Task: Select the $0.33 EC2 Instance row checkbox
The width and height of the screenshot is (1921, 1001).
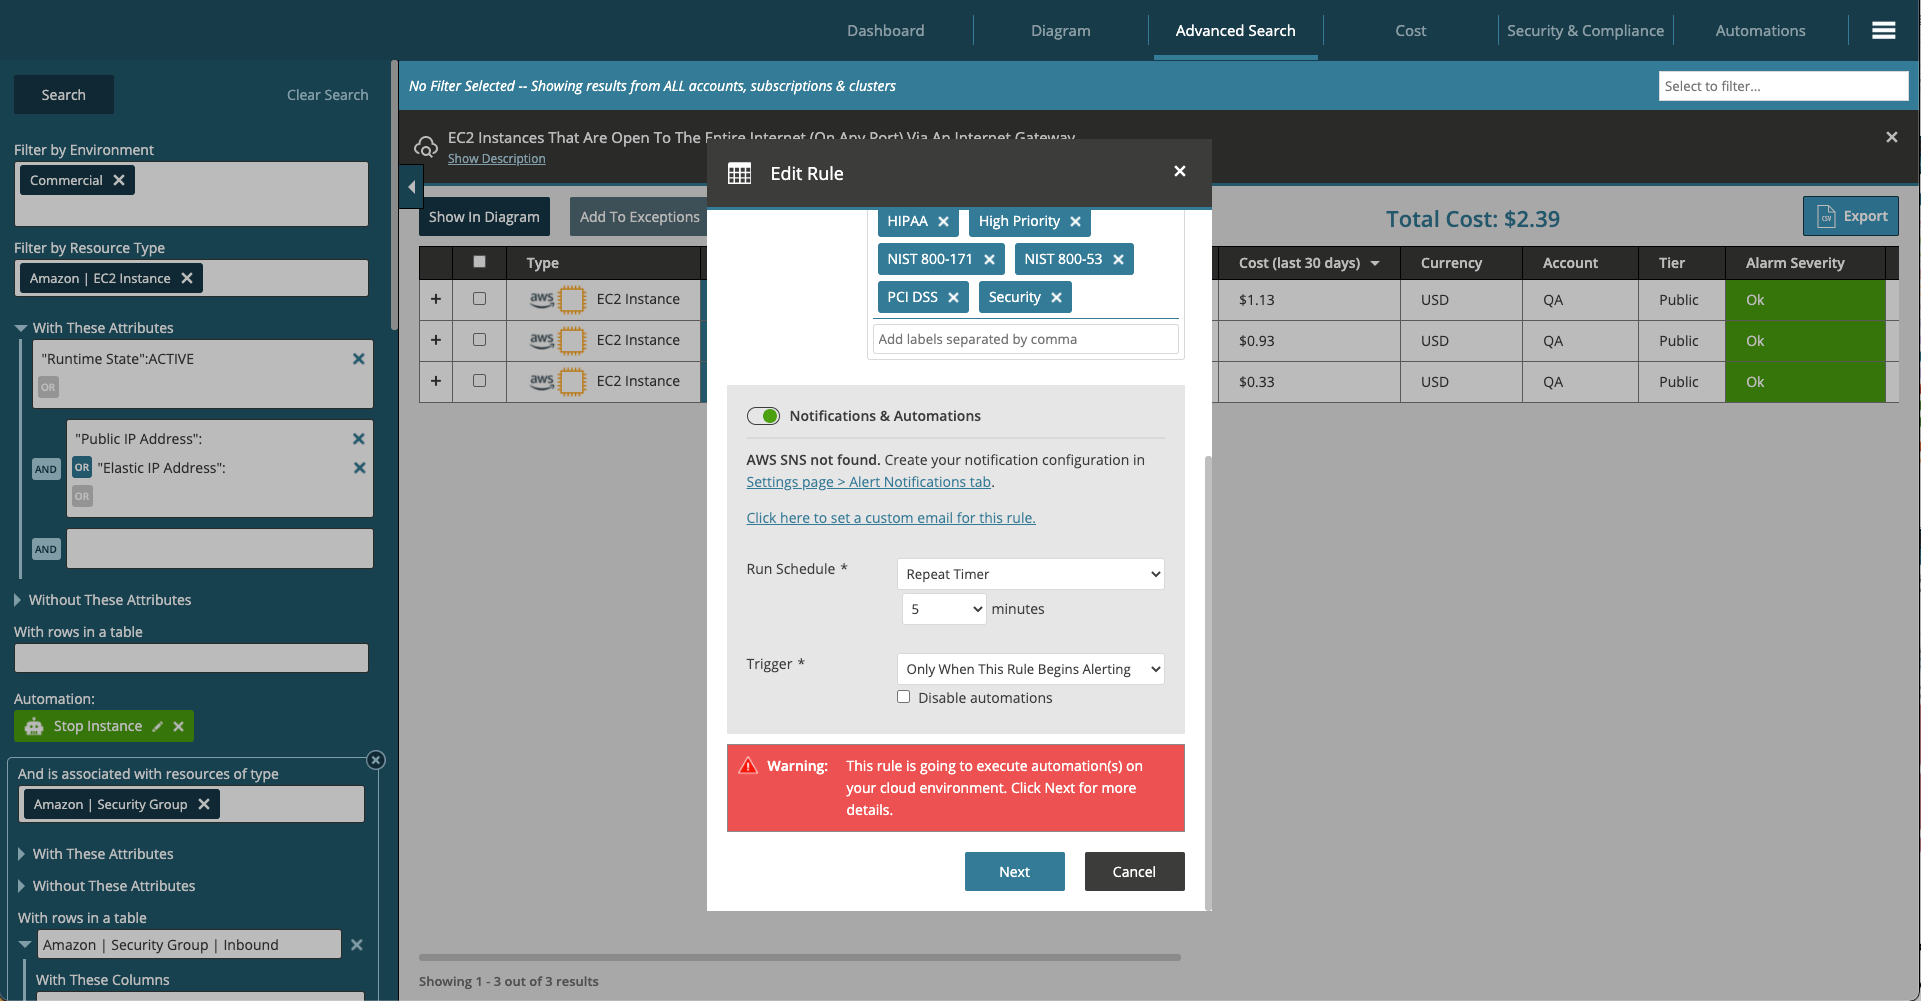Action: pyautogui.click(x=480, y=381)
